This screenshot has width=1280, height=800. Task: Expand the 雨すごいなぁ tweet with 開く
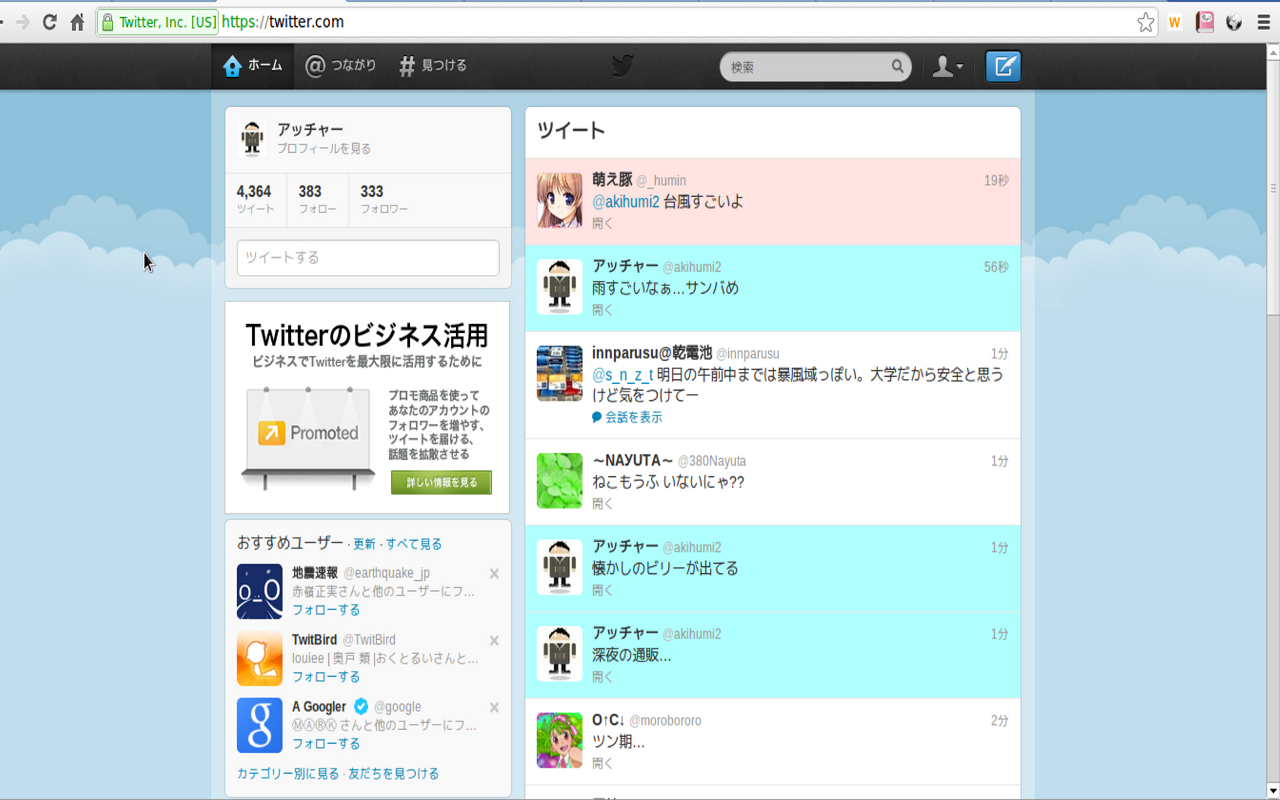click(603, 310)
